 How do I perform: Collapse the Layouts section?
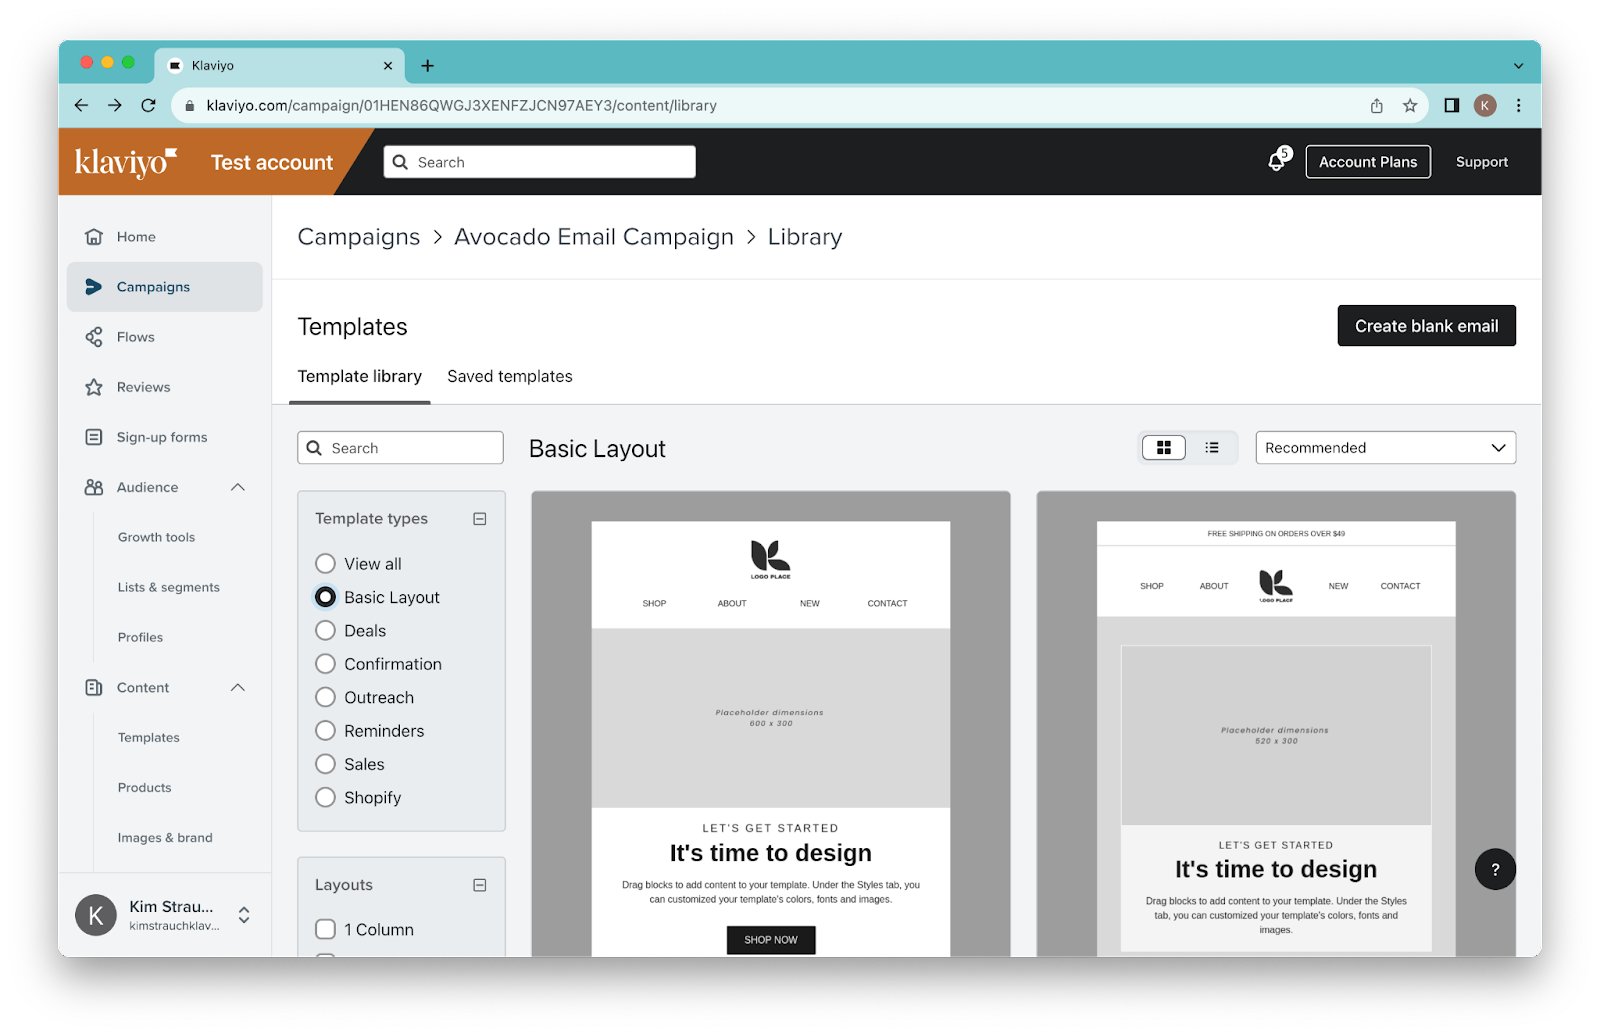(480, 884)
